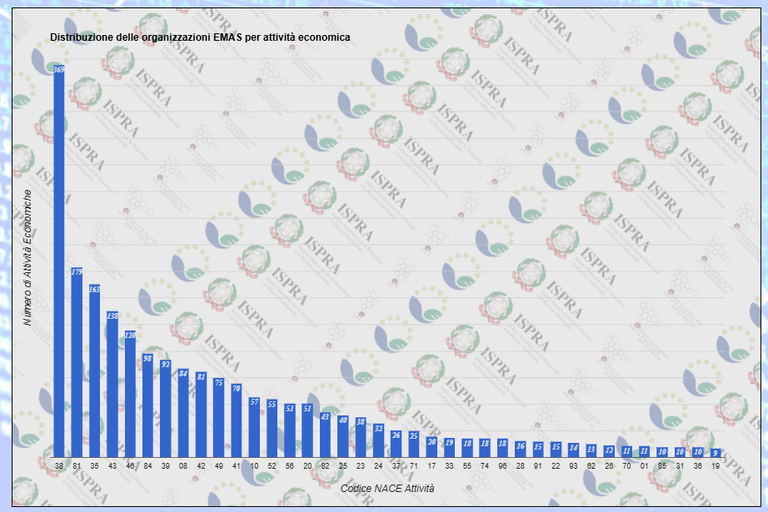Screen dimensions: 768x512
Task: Click x-axis label '33'
Action: point(449,466)
